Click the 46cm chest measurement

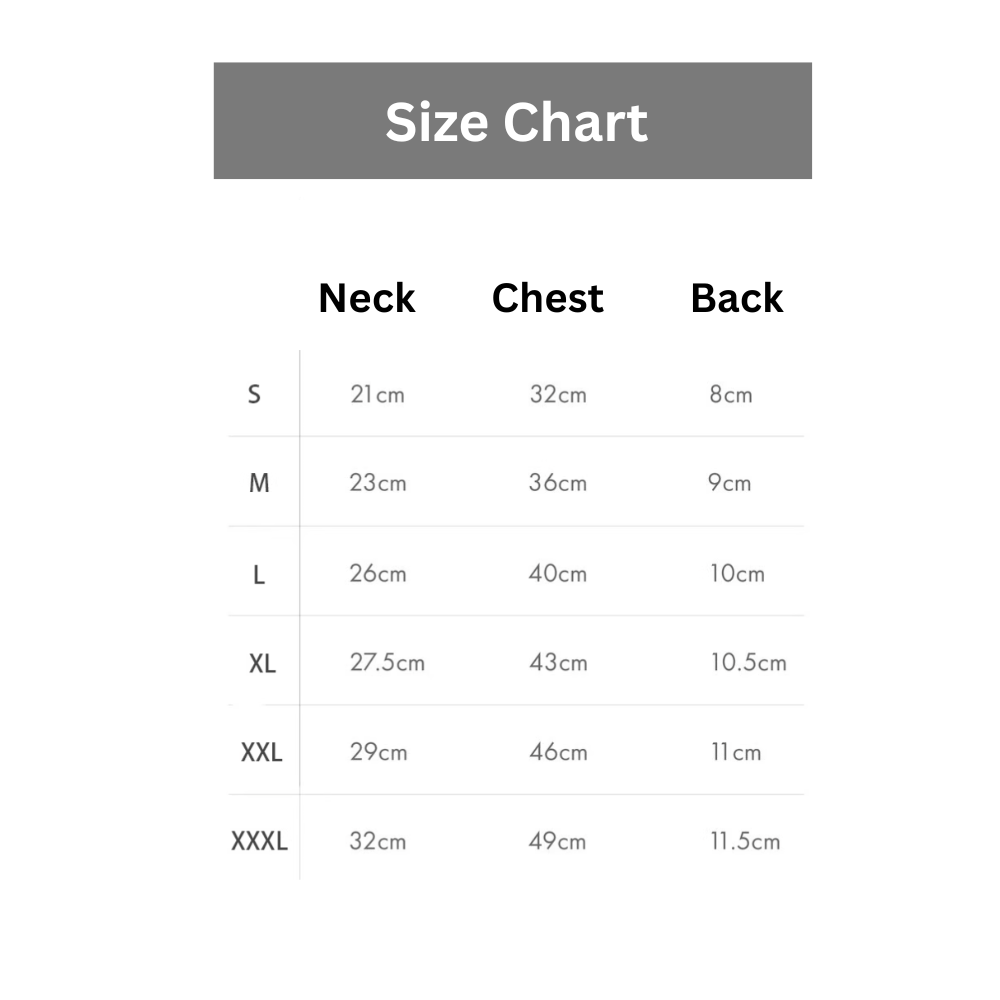pos(558,752)
